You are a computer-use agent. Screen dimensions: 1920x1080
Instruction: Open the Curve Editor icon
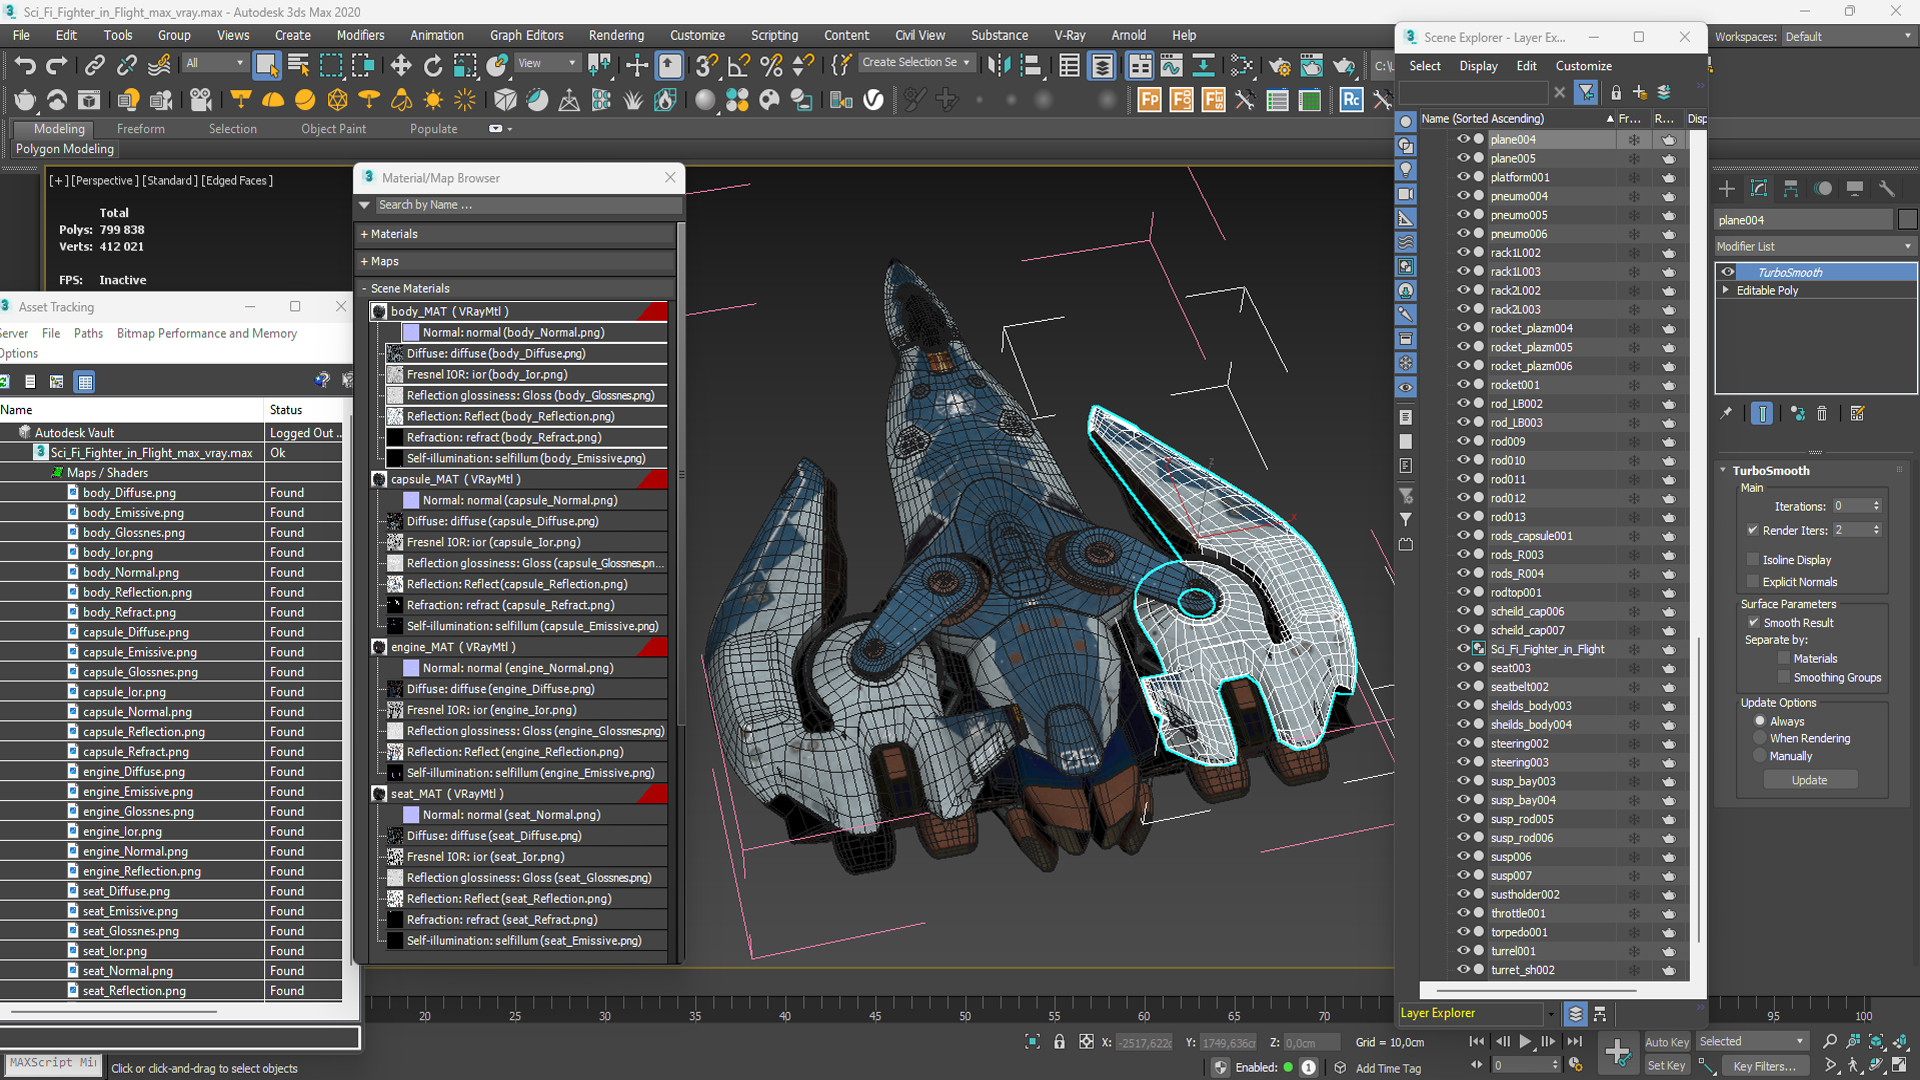click(1171, 66)
